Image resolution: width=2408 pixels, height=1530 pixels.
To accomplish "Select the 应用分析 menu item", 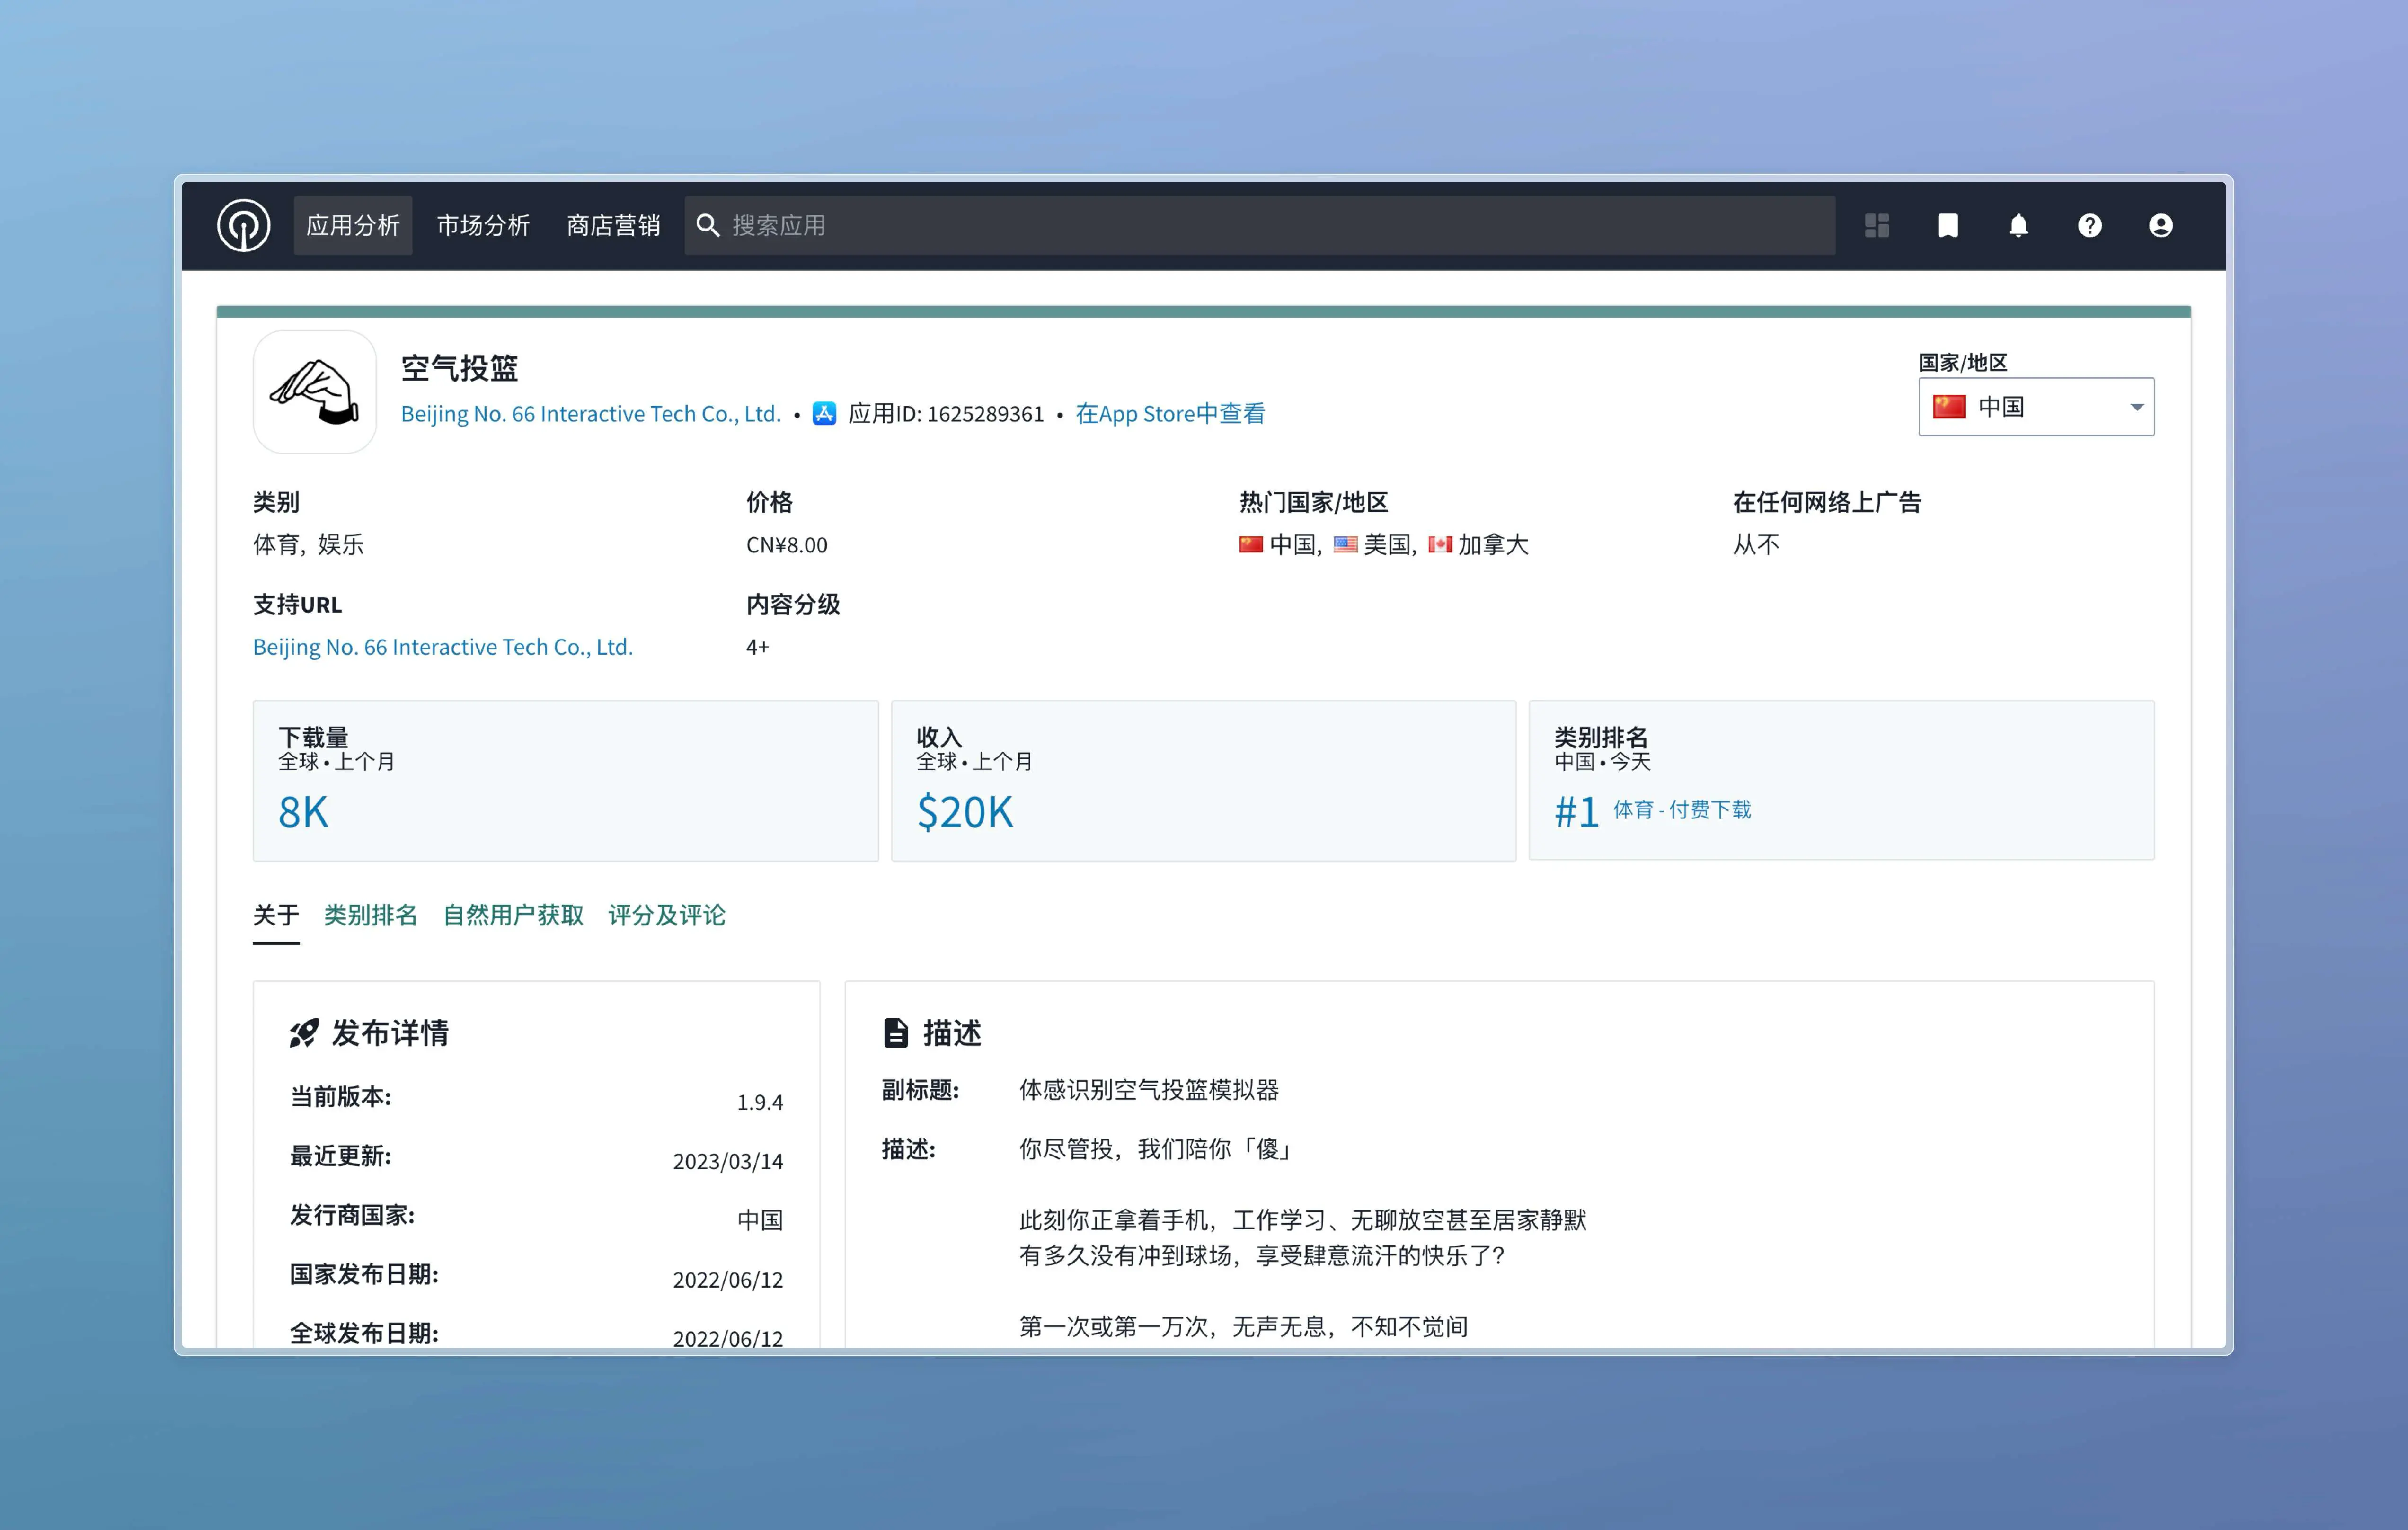I will (x=353, y=226).
